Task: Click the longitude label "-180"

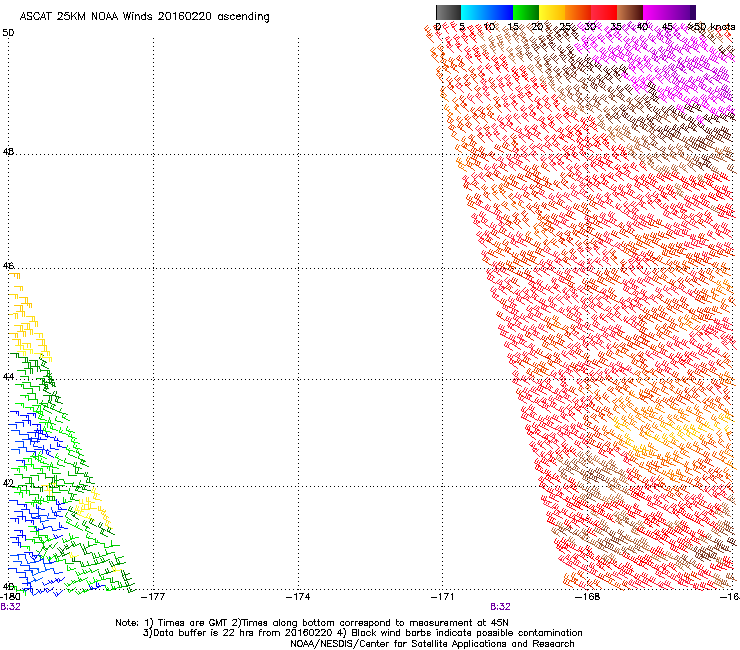Action: (10, 597)
